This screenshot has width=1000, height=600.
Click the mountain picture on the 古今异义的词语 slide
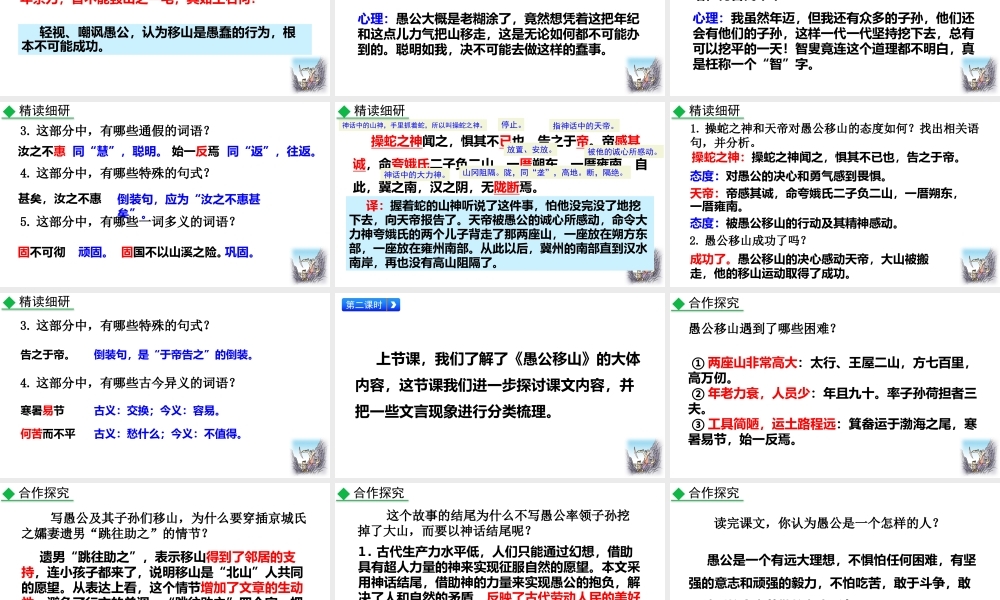(309, 457)
